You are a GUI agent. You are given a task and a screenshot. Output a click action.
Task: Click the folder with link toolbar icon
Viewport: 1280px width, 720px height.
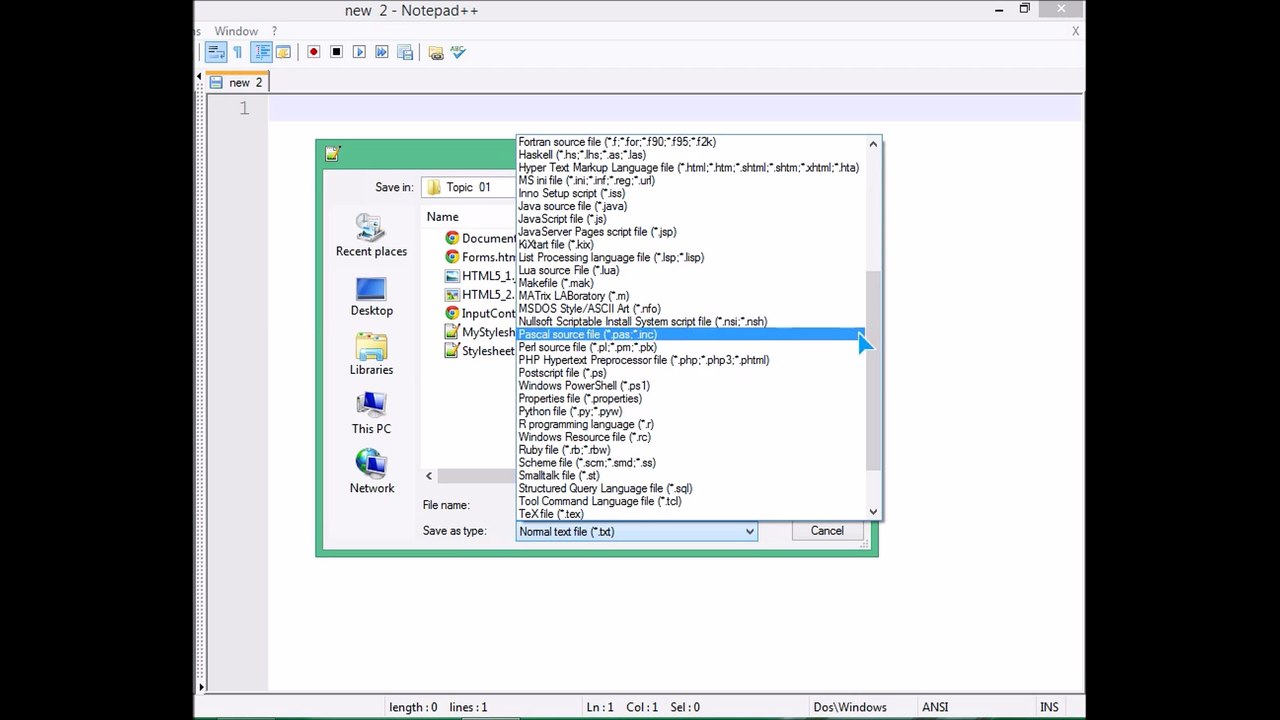tap(436, 52)
